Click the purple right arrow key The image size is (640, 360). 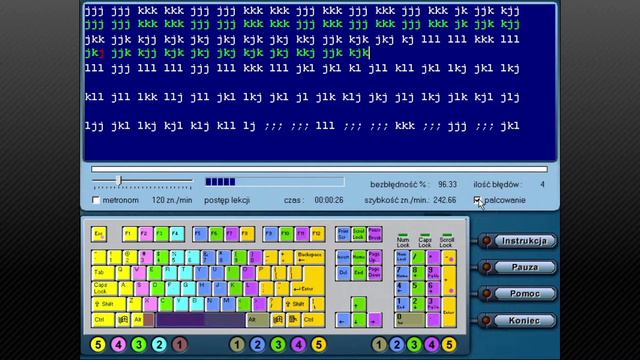(375, 320)
